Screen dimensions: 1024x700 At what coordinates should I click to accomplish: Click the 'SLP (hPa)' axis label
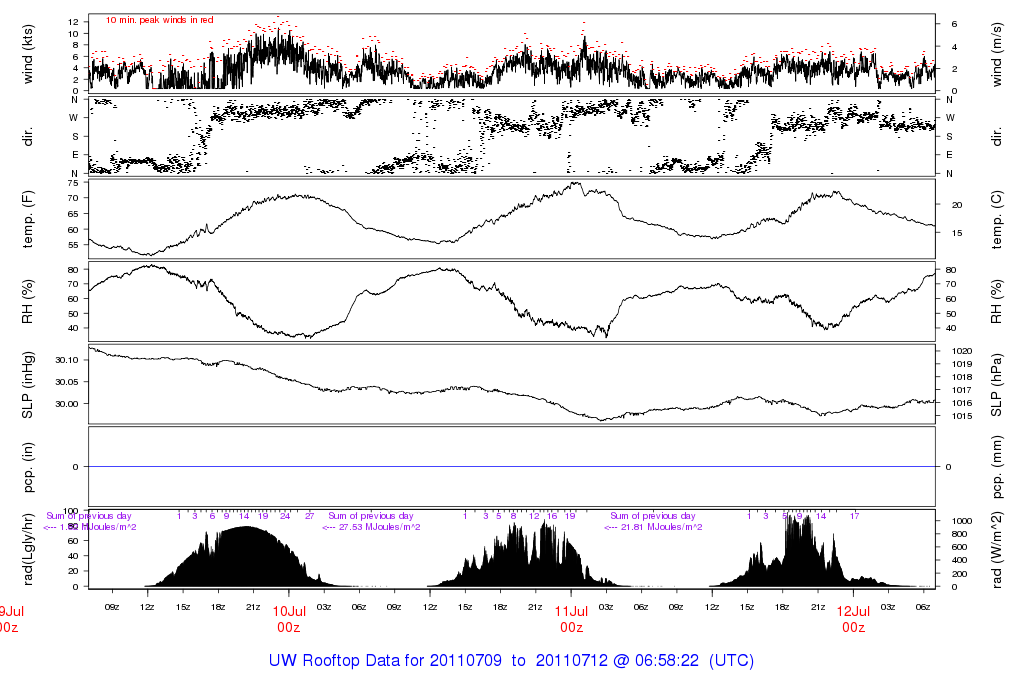tap(997, 385)
